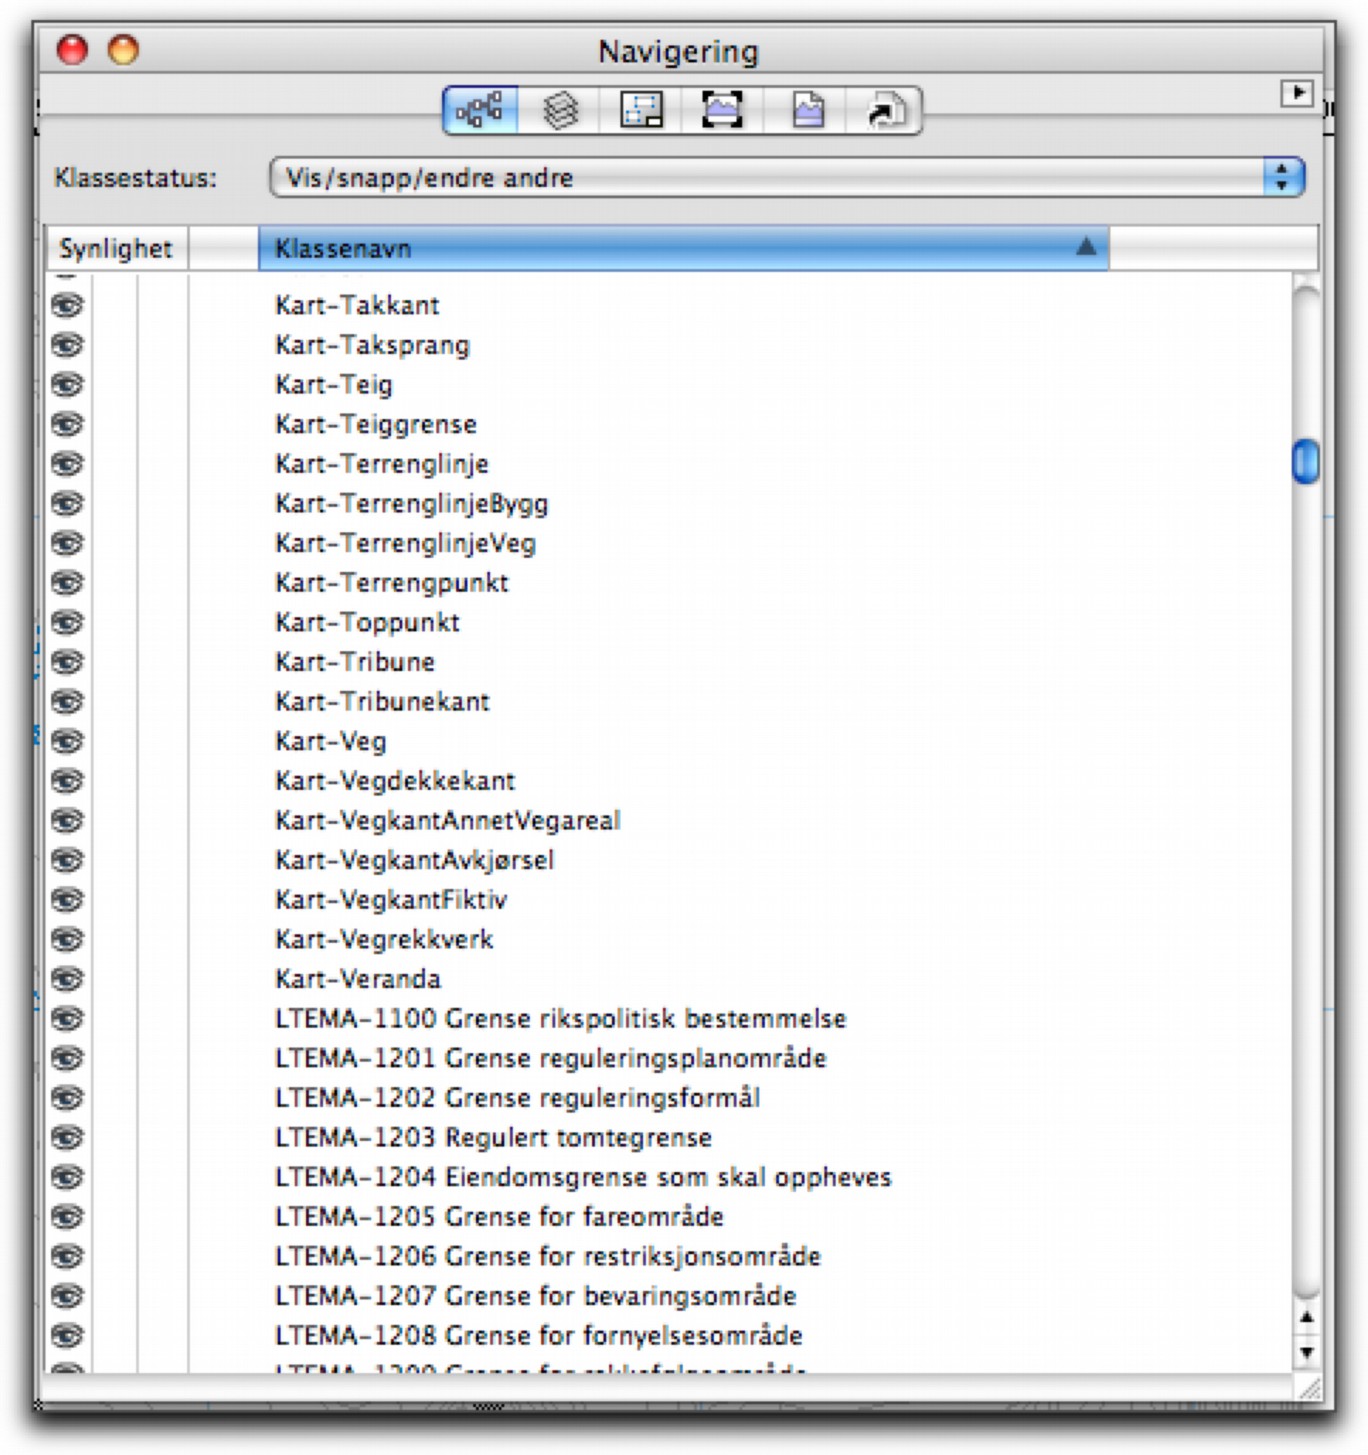Hide the Kart-Vegdekkekant class eye icon
1368x1455 pixels.
tap(67, 781)
